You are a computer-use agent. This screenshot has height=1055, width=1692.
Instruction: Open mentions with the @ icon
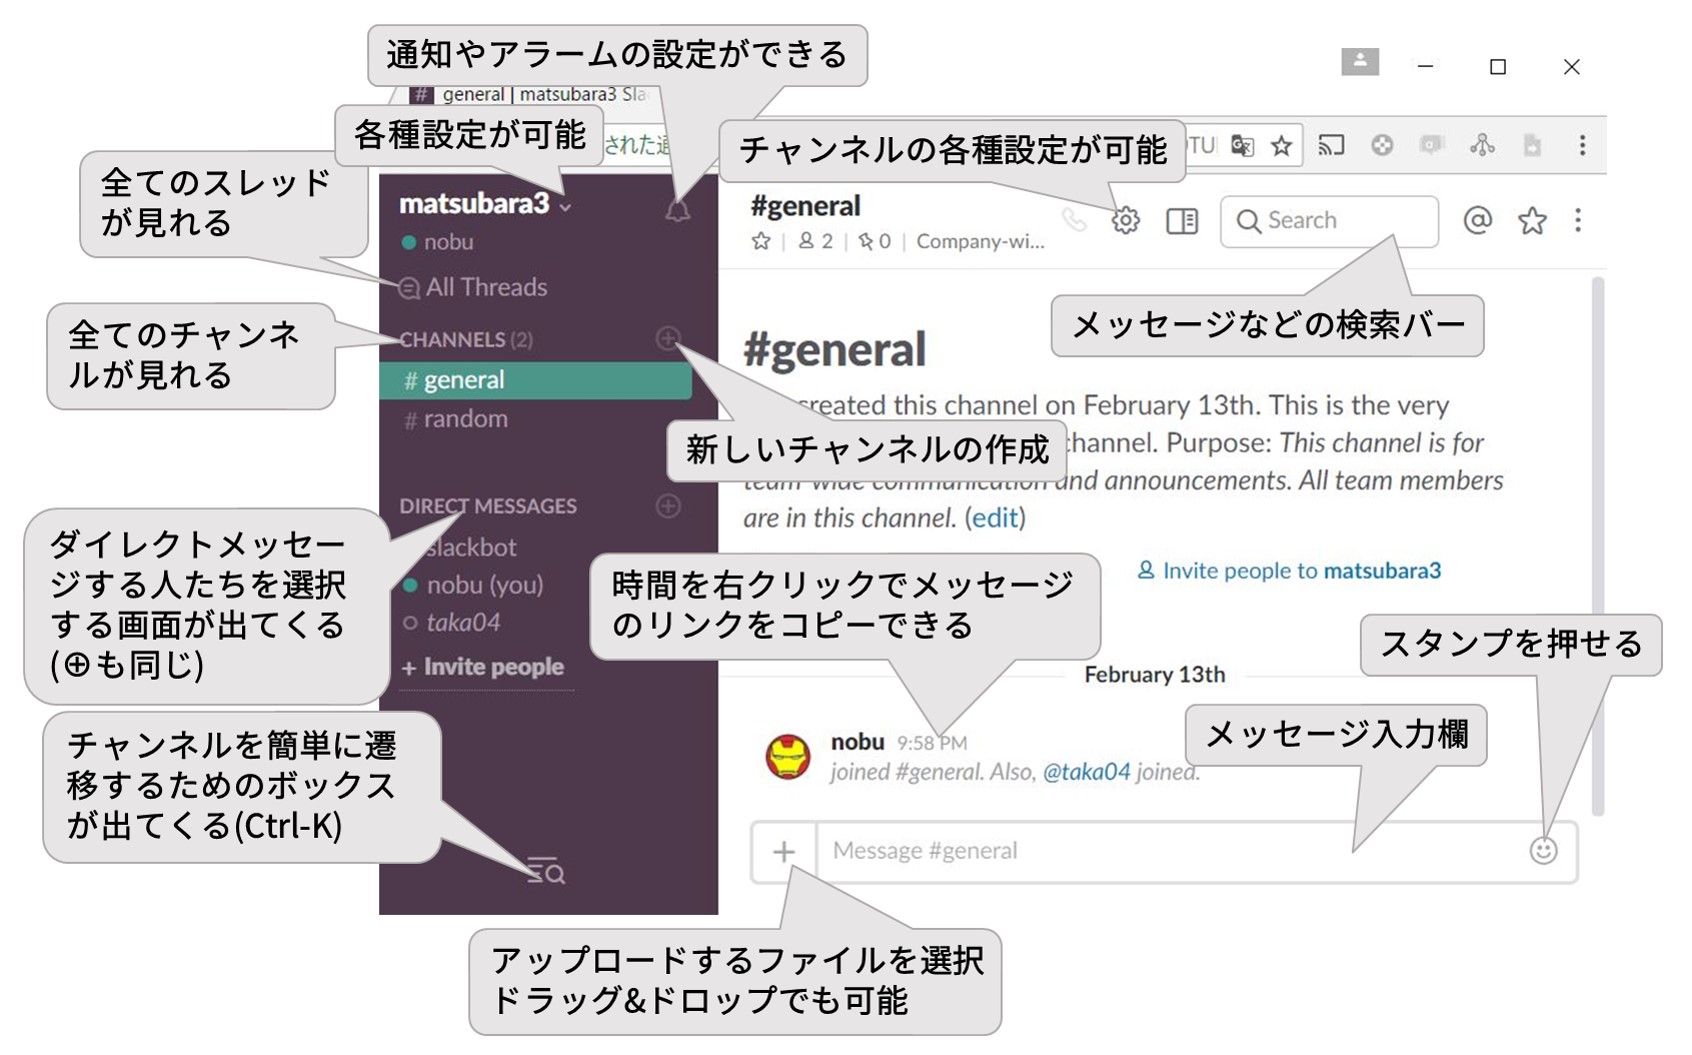[x=1477, y=220]
